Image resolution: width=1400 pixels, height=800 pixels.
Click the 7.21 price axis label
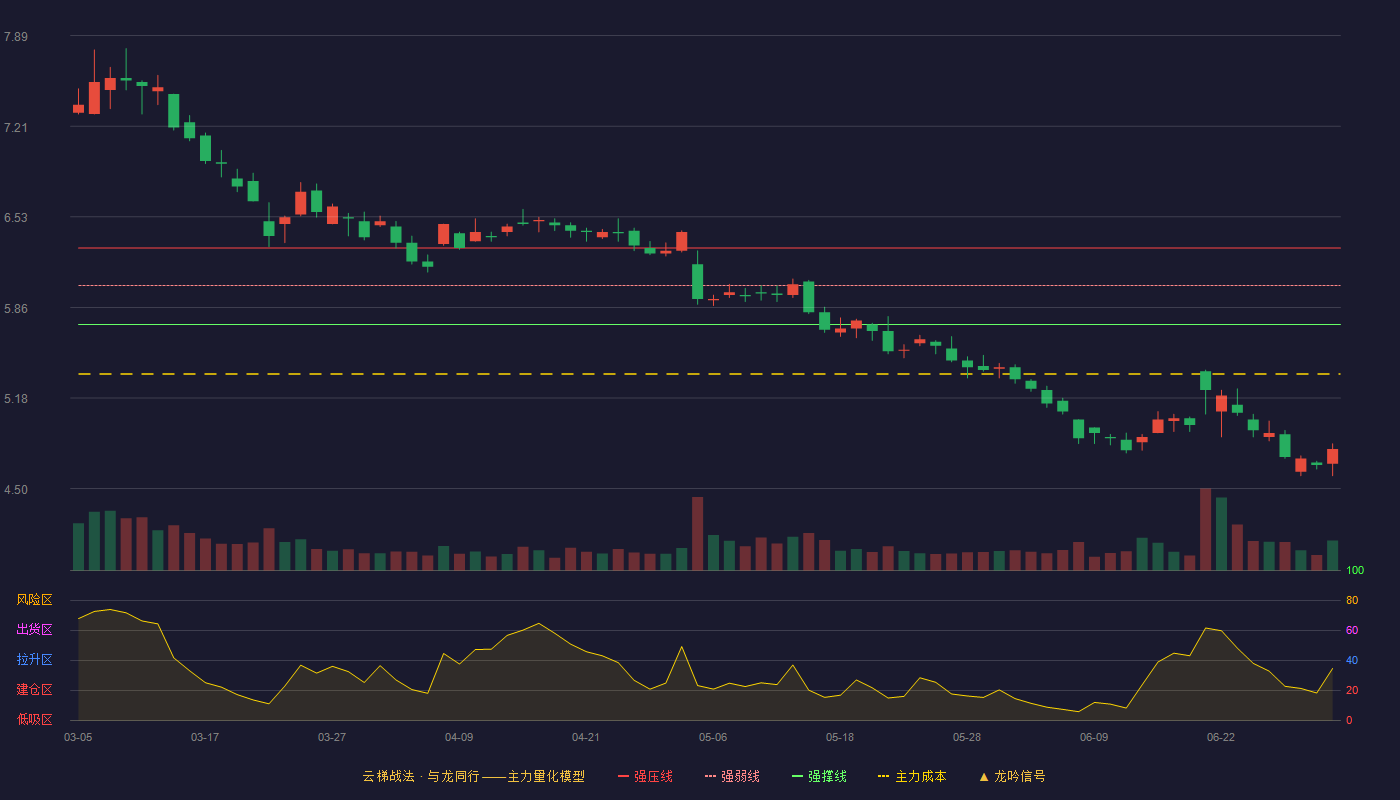coord(16,128)
